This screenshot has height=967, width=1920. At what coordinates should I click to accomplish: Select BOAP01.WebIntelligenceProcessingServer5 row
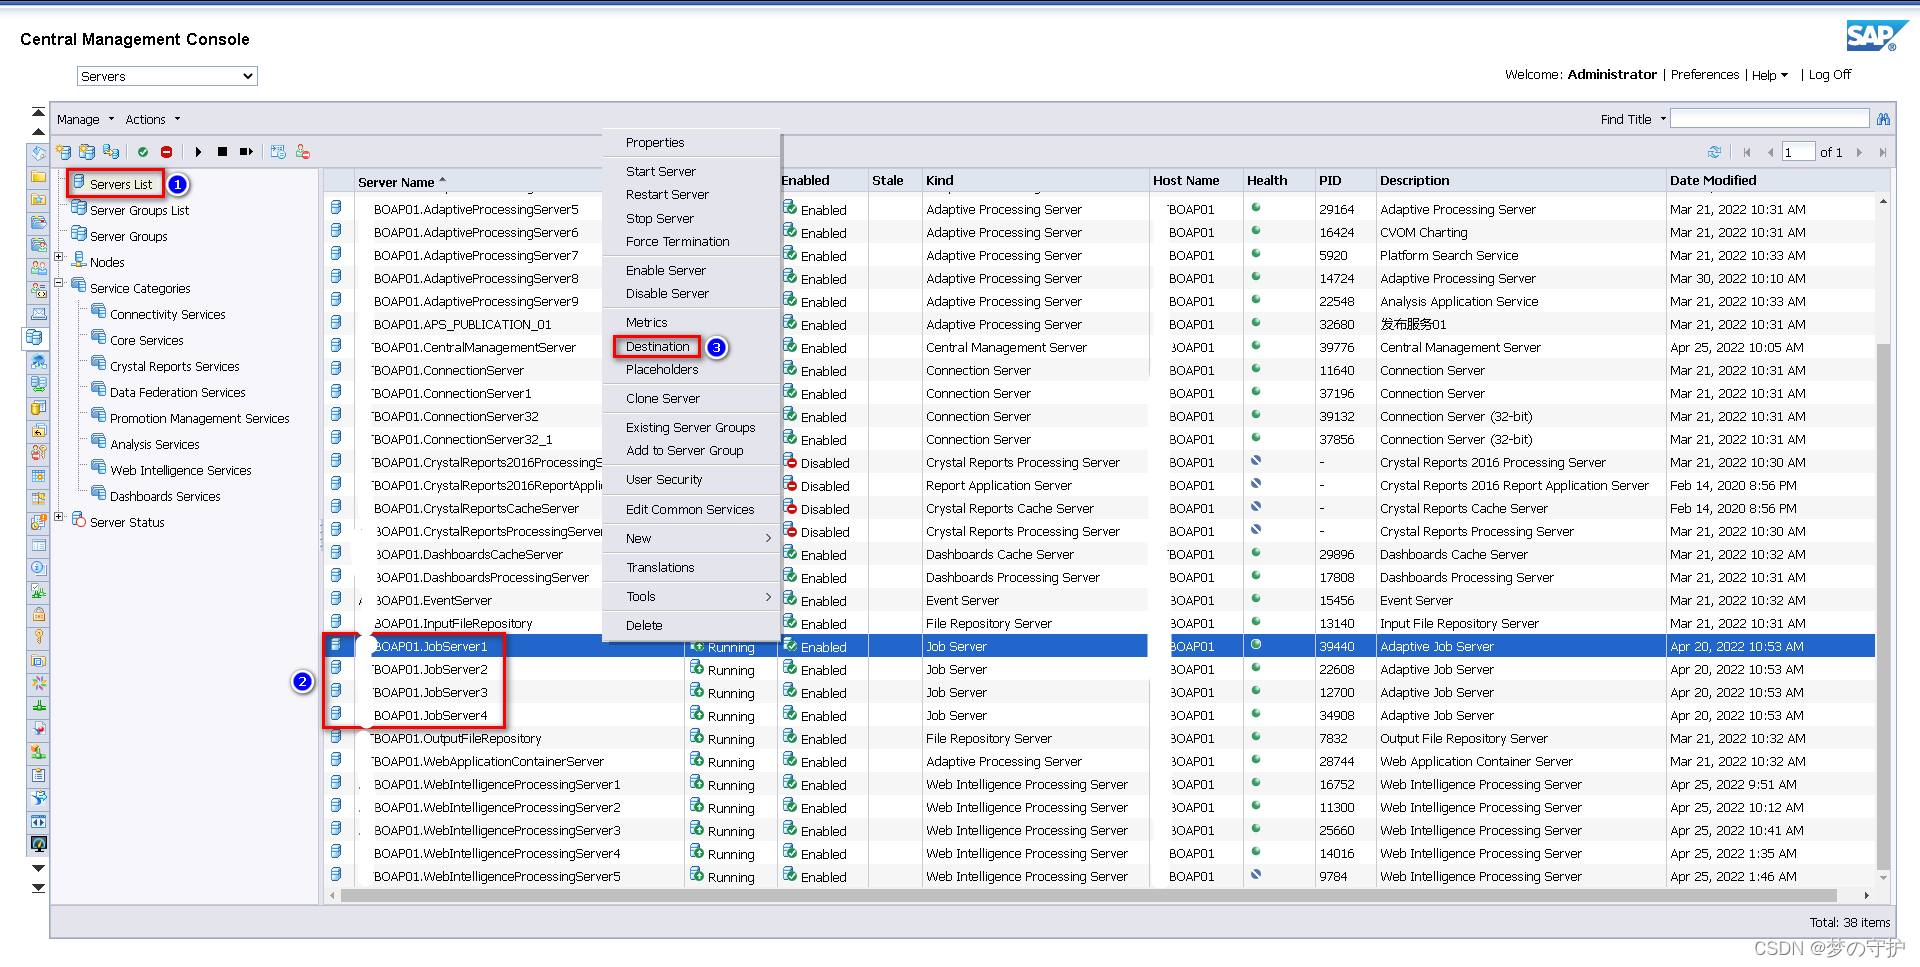click(x=1100, y=876)
